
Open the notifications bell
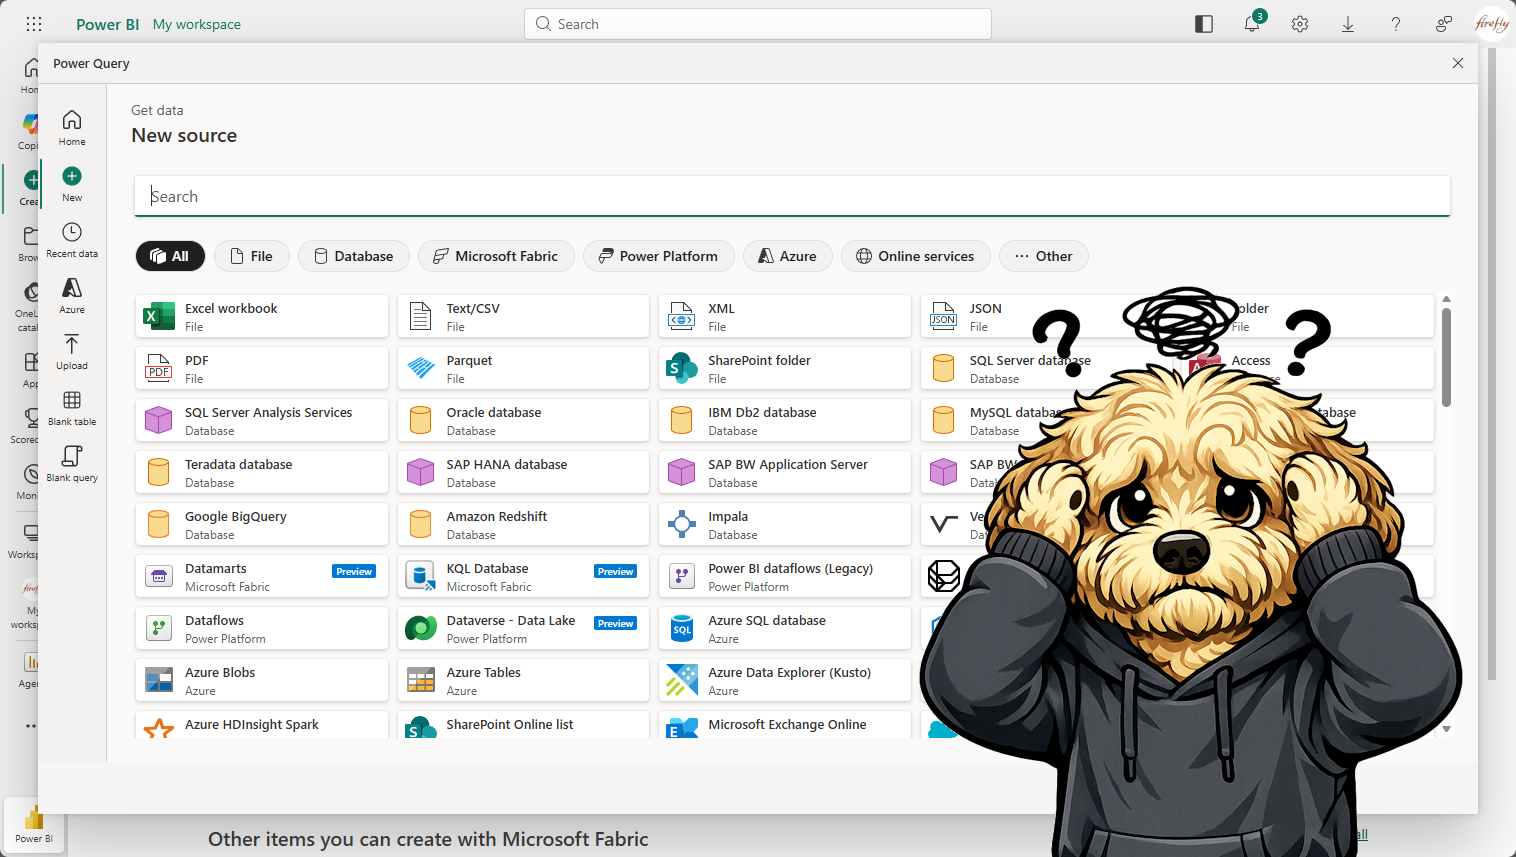click(1251, 24)
